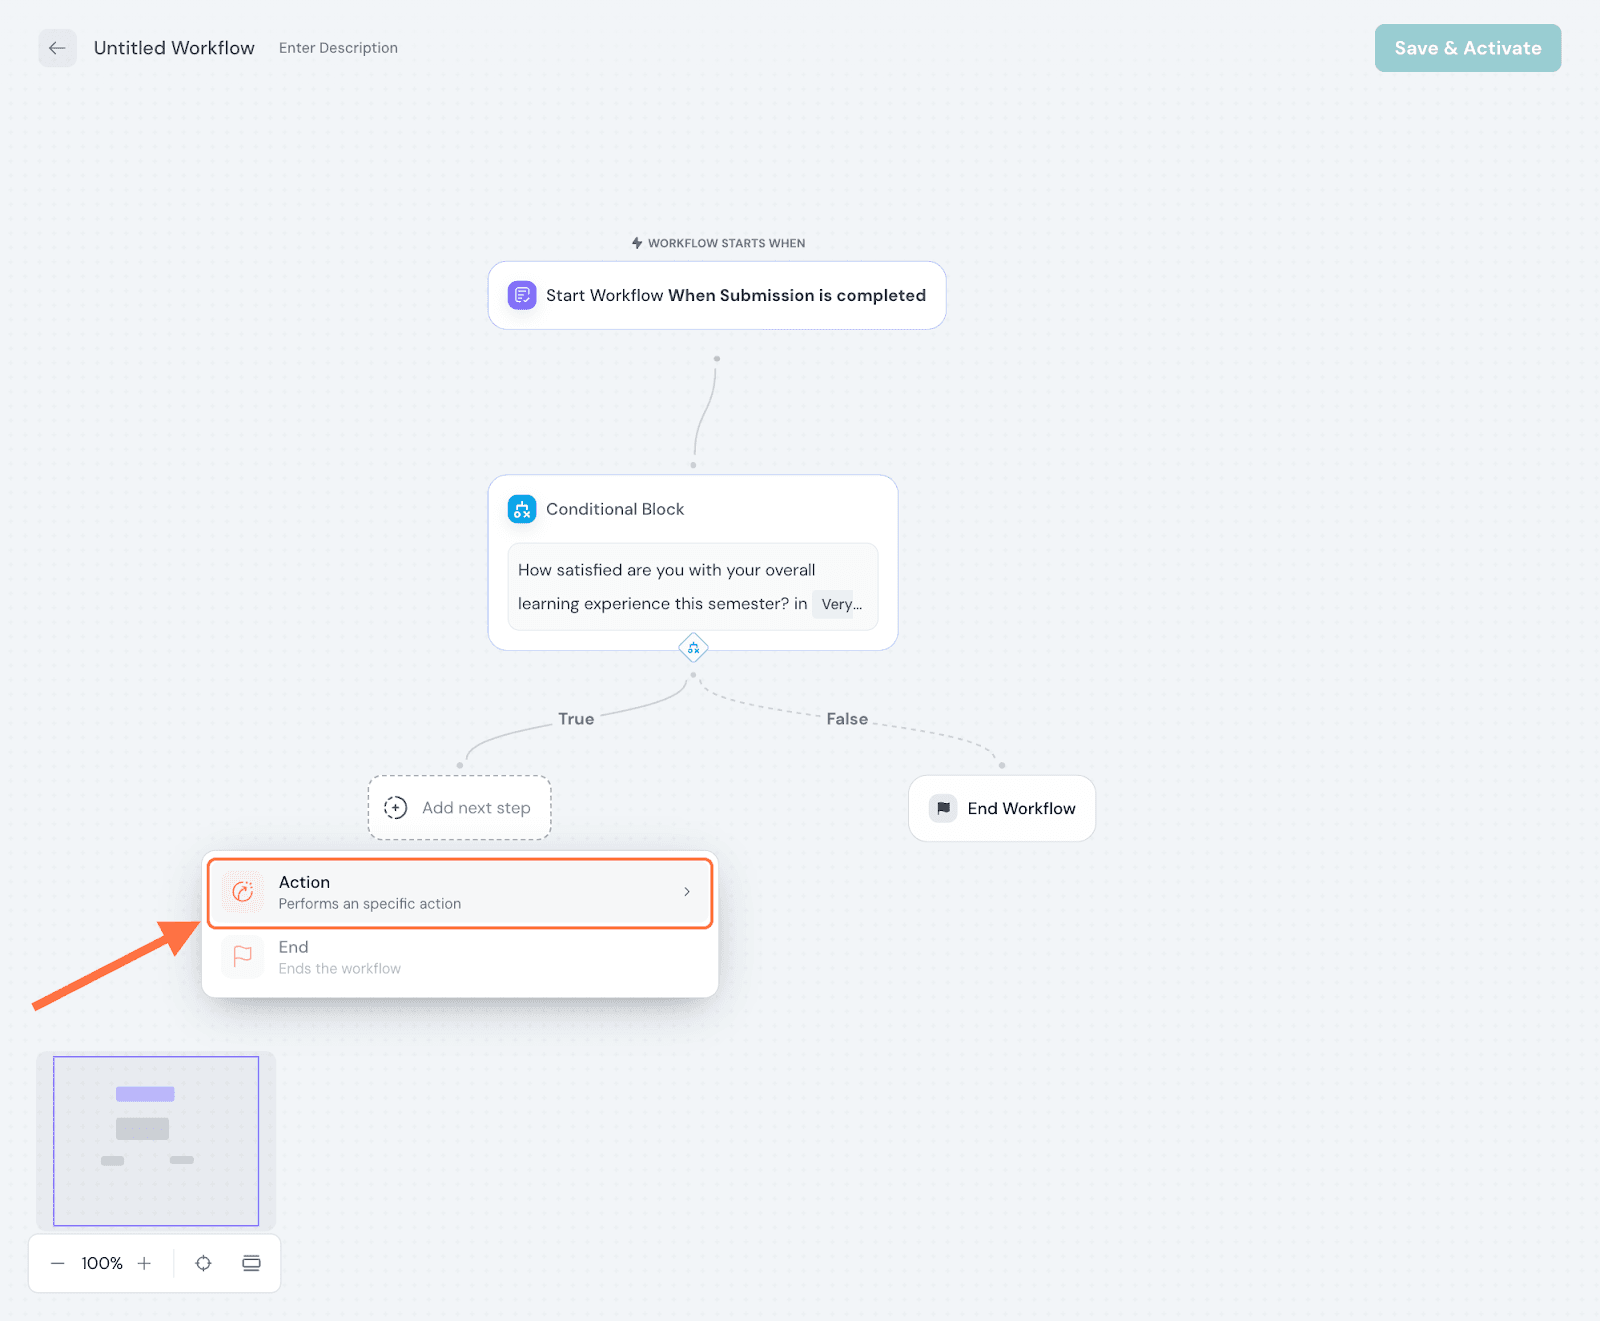Click the Conditional Block blue icon
This screenshot has height=1321, width=1600.
click(522, 509)
